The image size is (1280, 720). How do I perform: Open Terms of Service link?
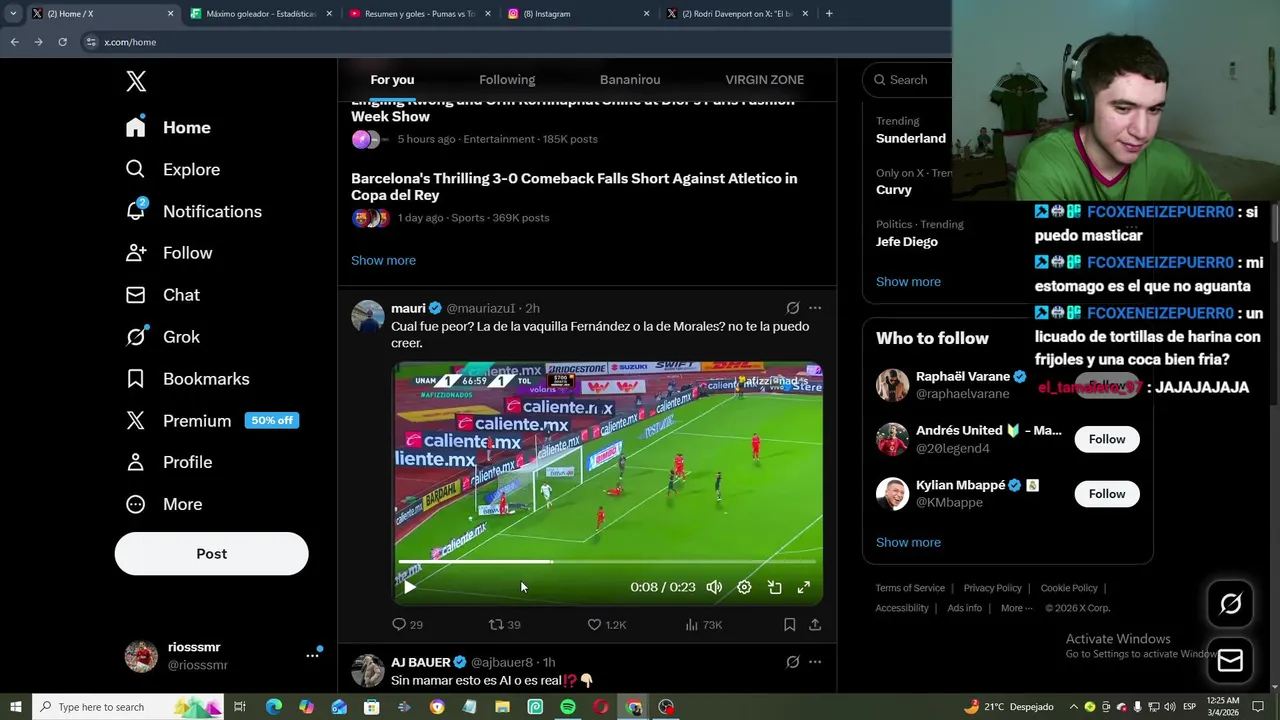coord(910,588)
